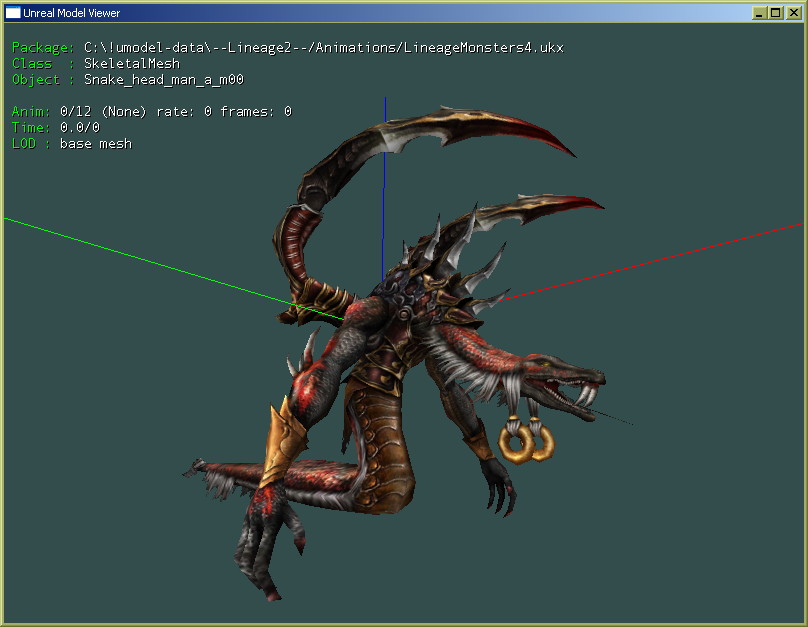This screenshot has height=627, width=808.
Task: Click the green 'Package:' label
Action: (43, 47)
